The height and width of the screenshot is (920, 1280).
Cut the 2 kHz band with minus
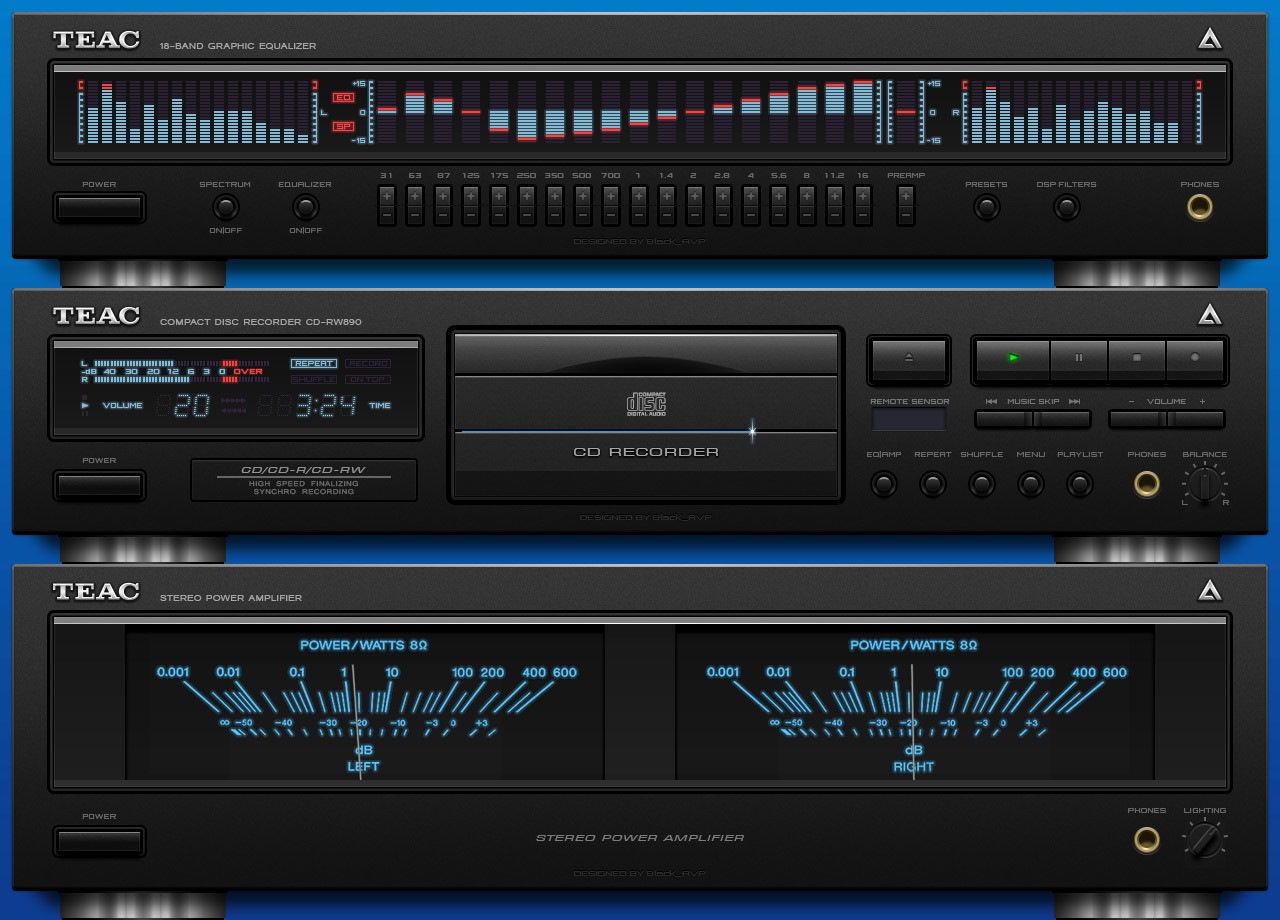694,214
